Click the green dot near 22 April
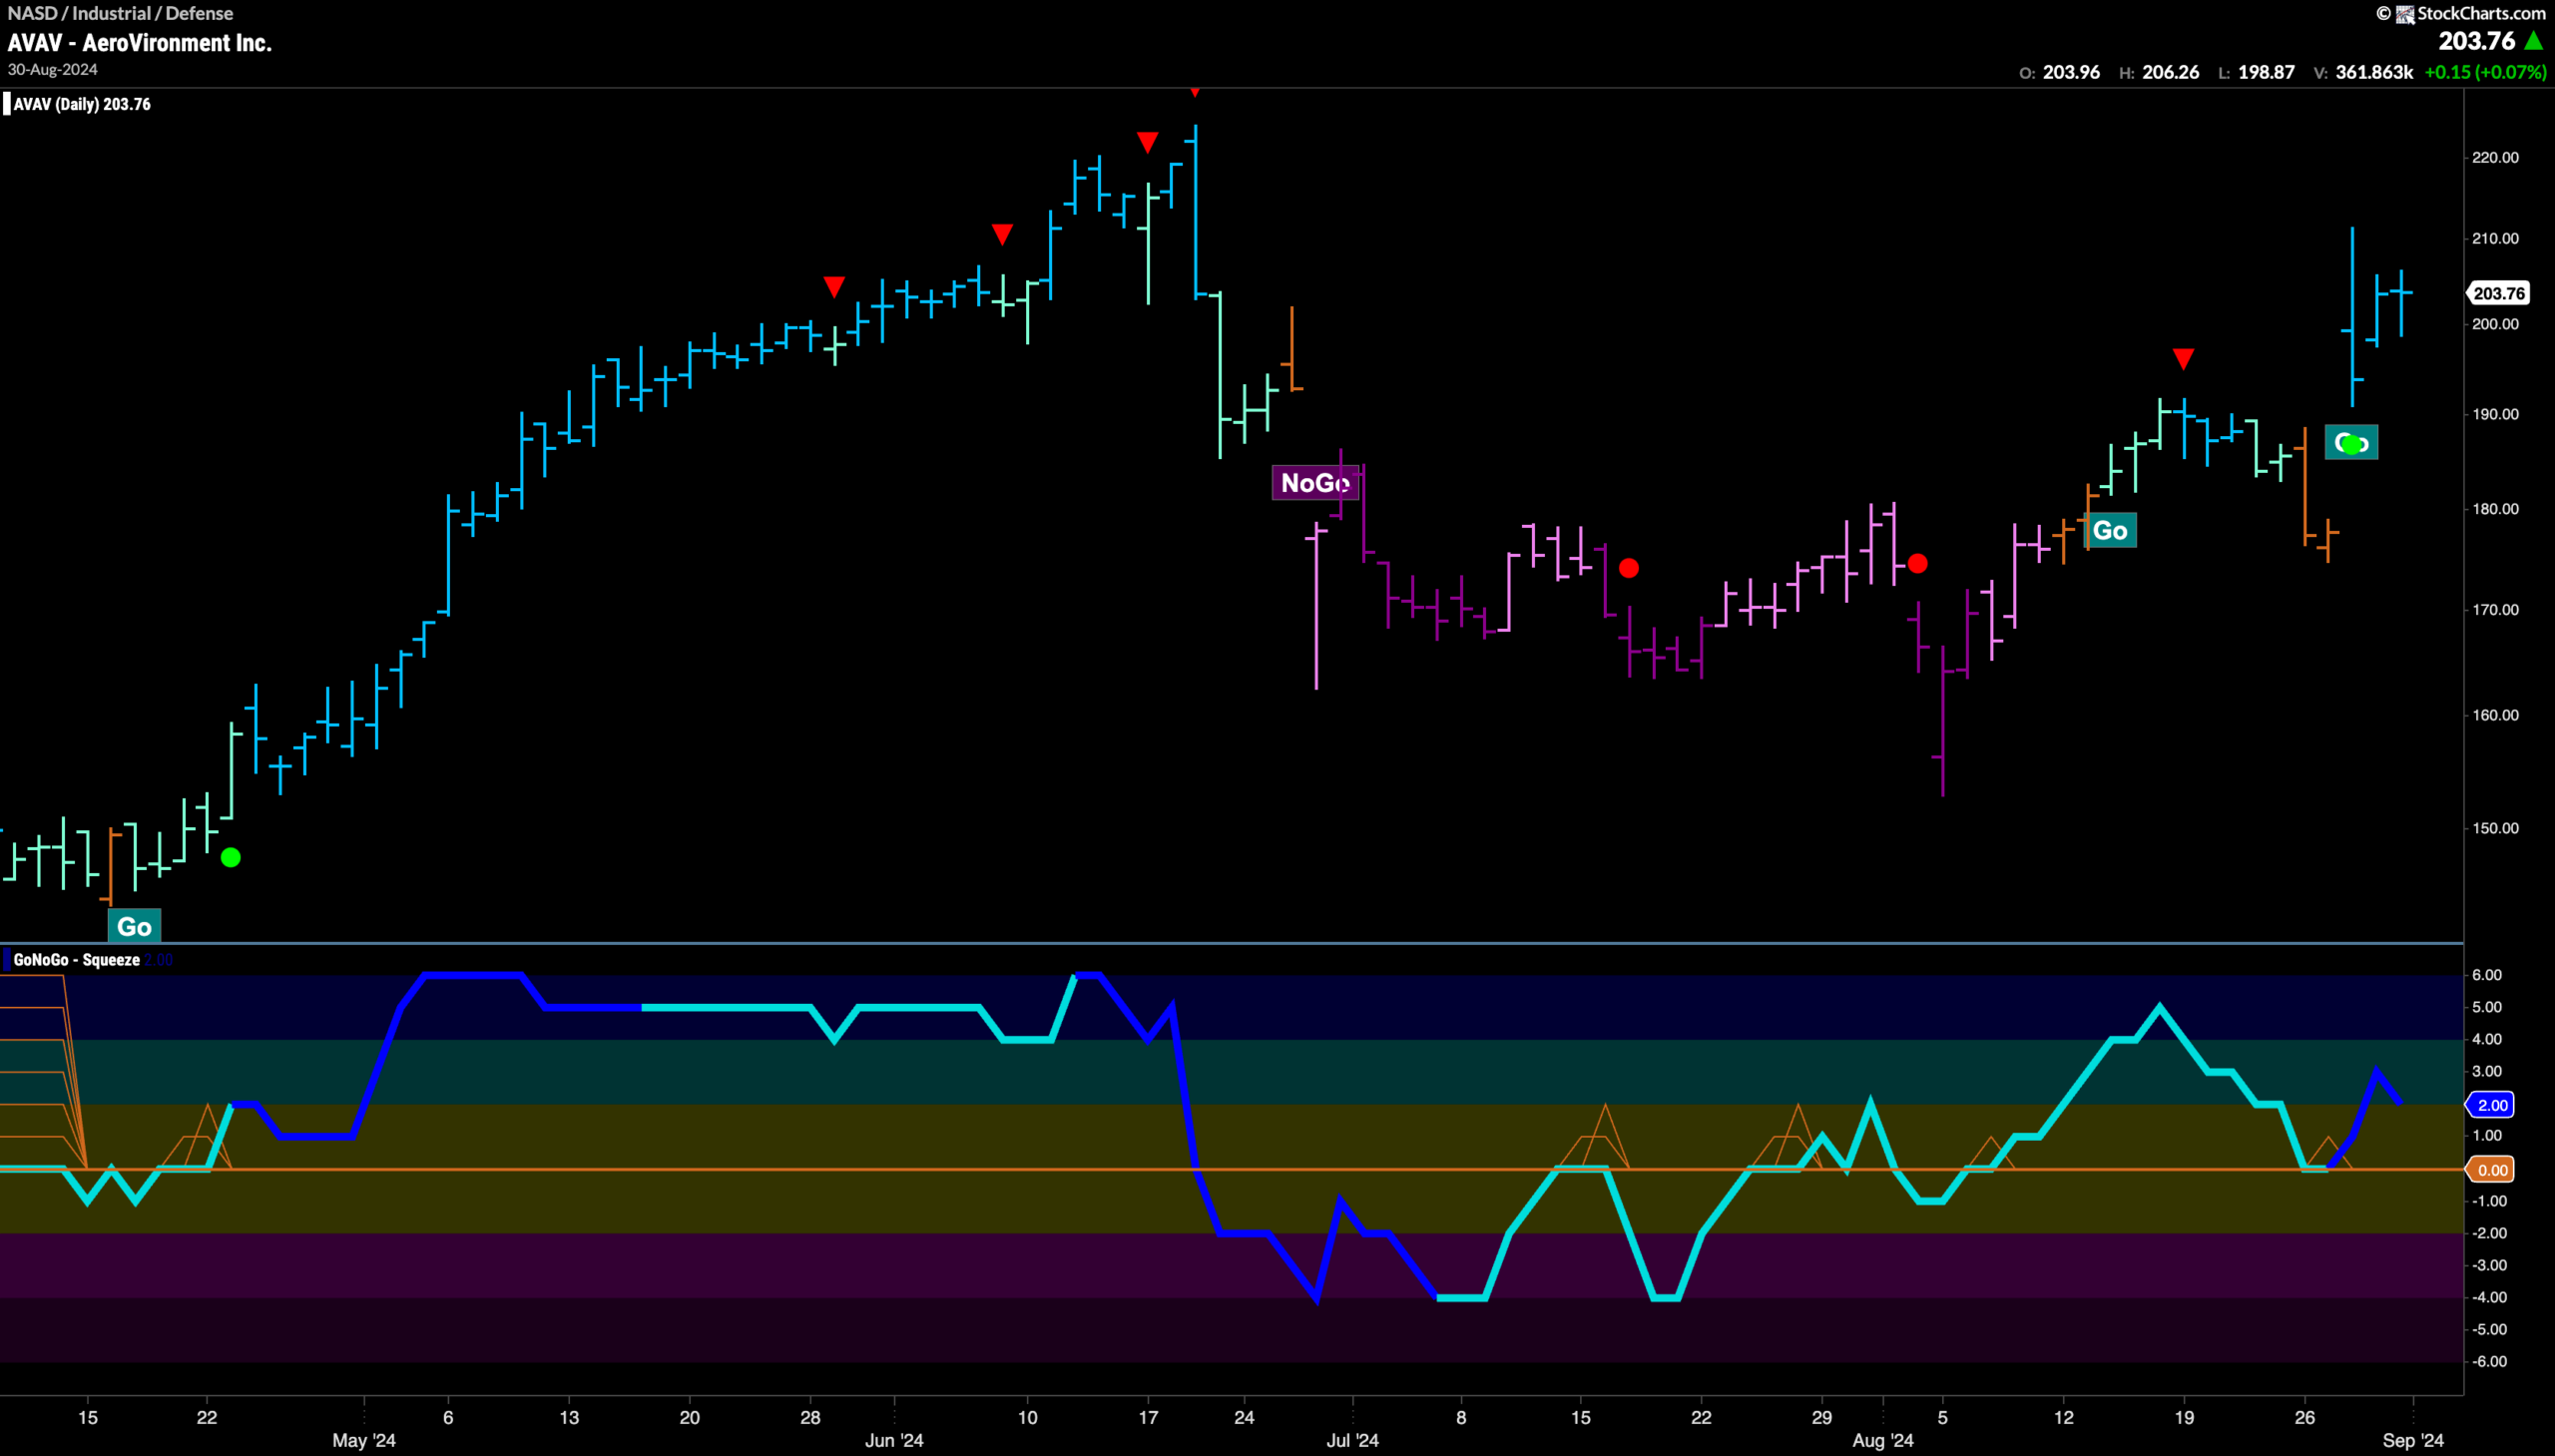This screenshot has width=2555, height=1456. point(230,857)
